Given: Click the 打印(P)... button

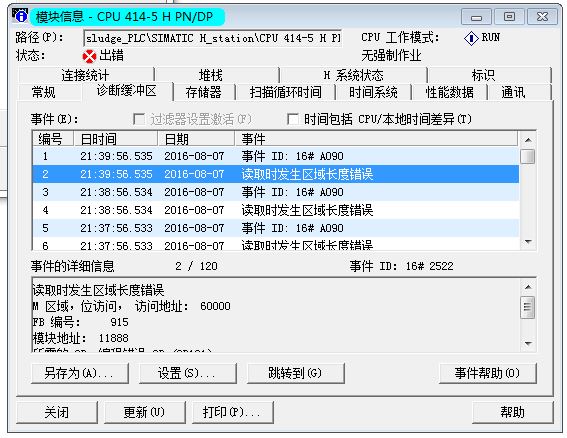Looking at the screenshot, I should (233, 412).
